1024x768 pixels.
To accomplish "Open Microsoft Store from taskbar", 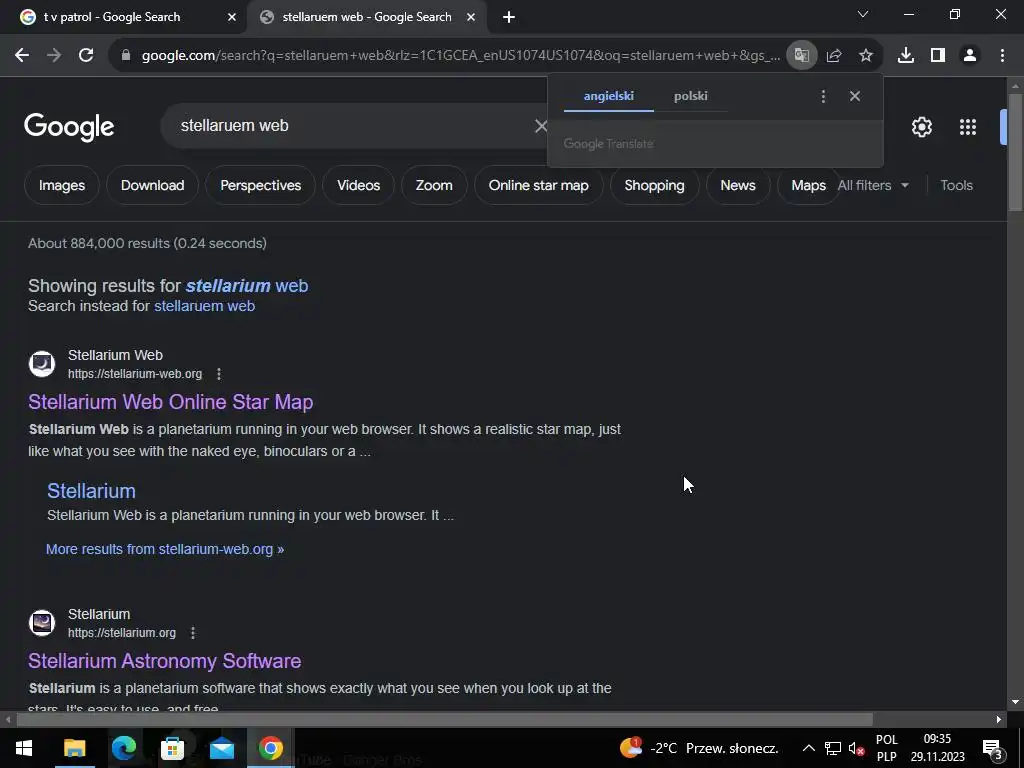I will (172, 748).
